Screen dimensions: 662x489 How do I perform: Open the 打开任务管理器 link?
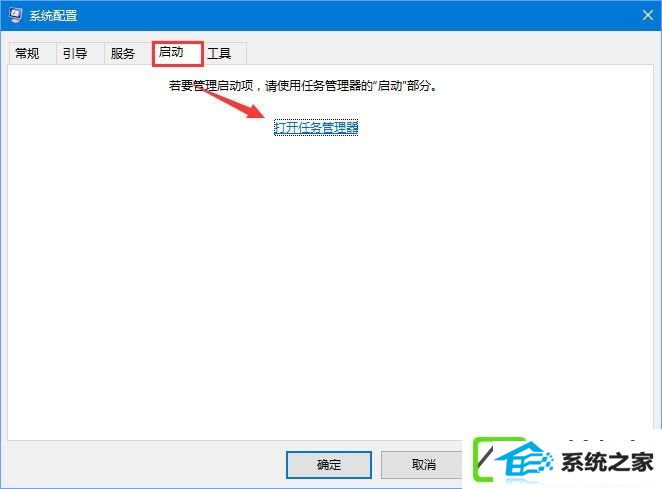click(316, 128)
